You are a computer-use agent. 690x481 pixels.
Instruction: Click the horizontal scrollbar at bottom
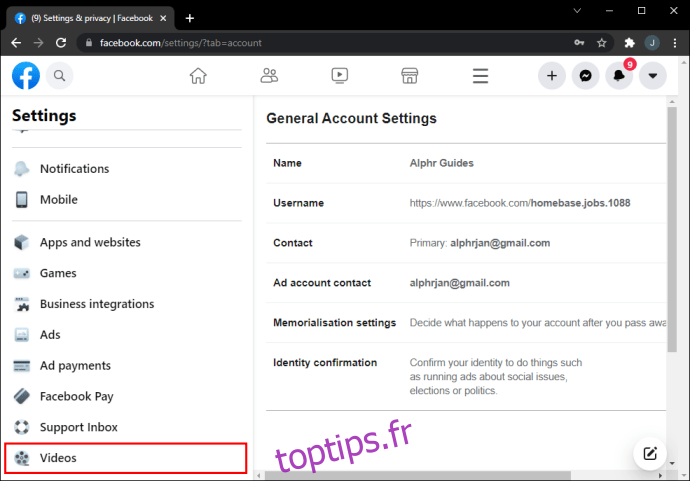click(x=418, y=476)
